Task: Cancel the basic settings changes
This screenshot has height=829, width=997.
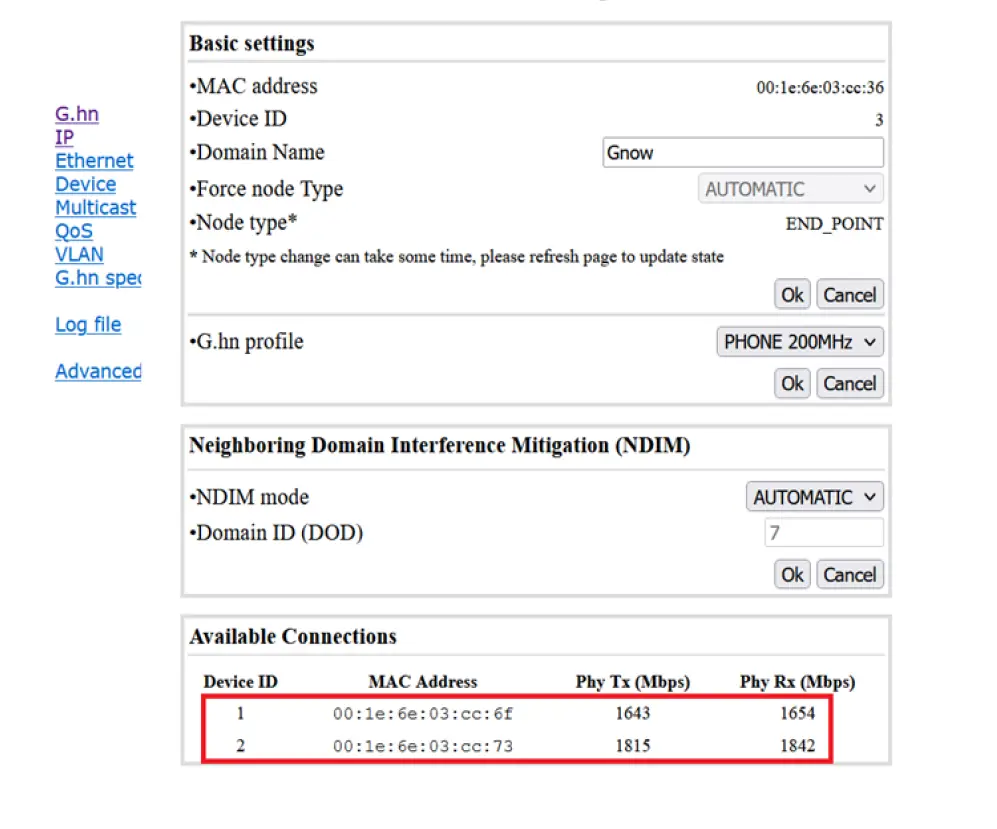Action: click(849, 295)
